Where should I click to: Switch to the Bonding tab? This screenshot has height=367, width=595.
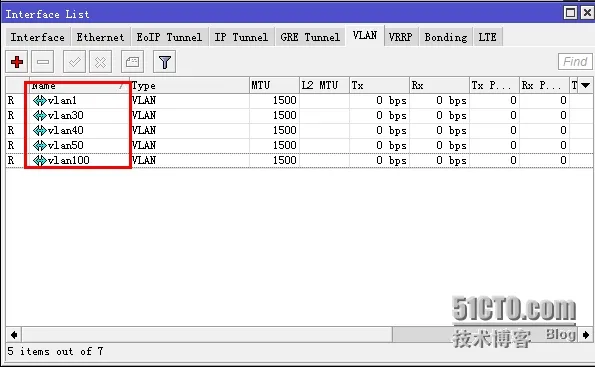(x=446, y=37)
